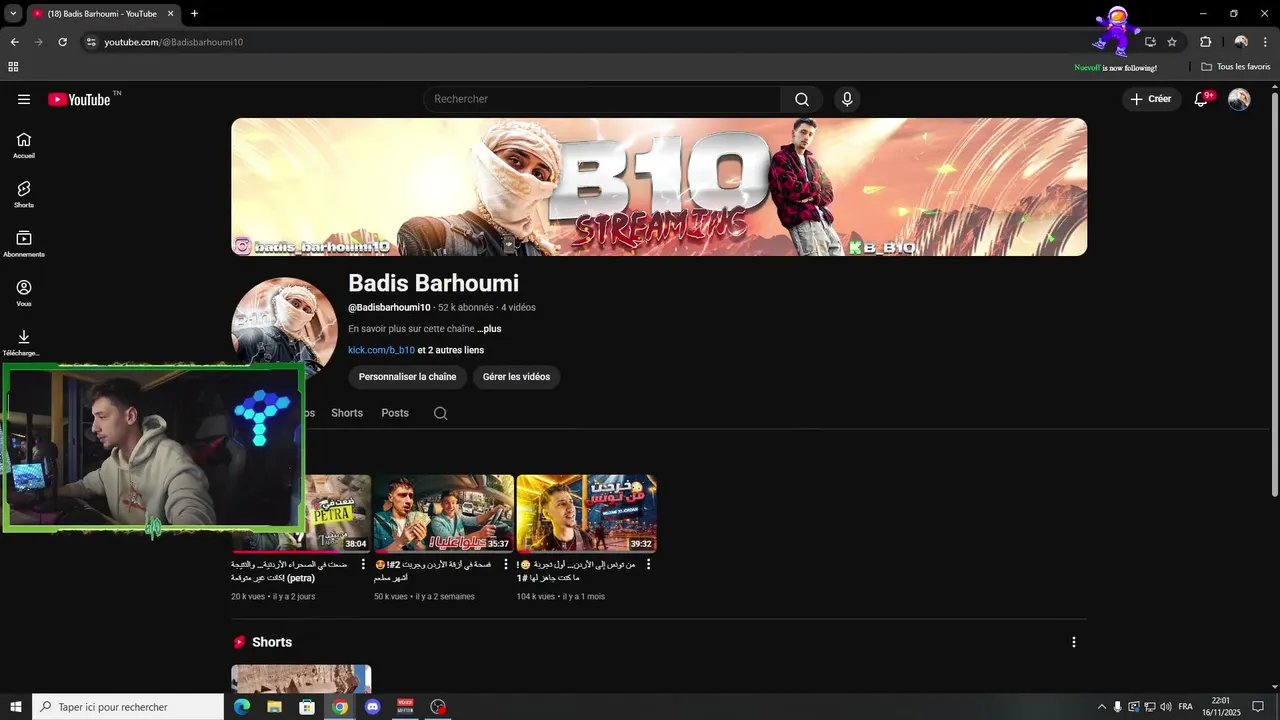Click the browser address bar URL
This screenshot has width=1280, height=720.
click(174, 42)
